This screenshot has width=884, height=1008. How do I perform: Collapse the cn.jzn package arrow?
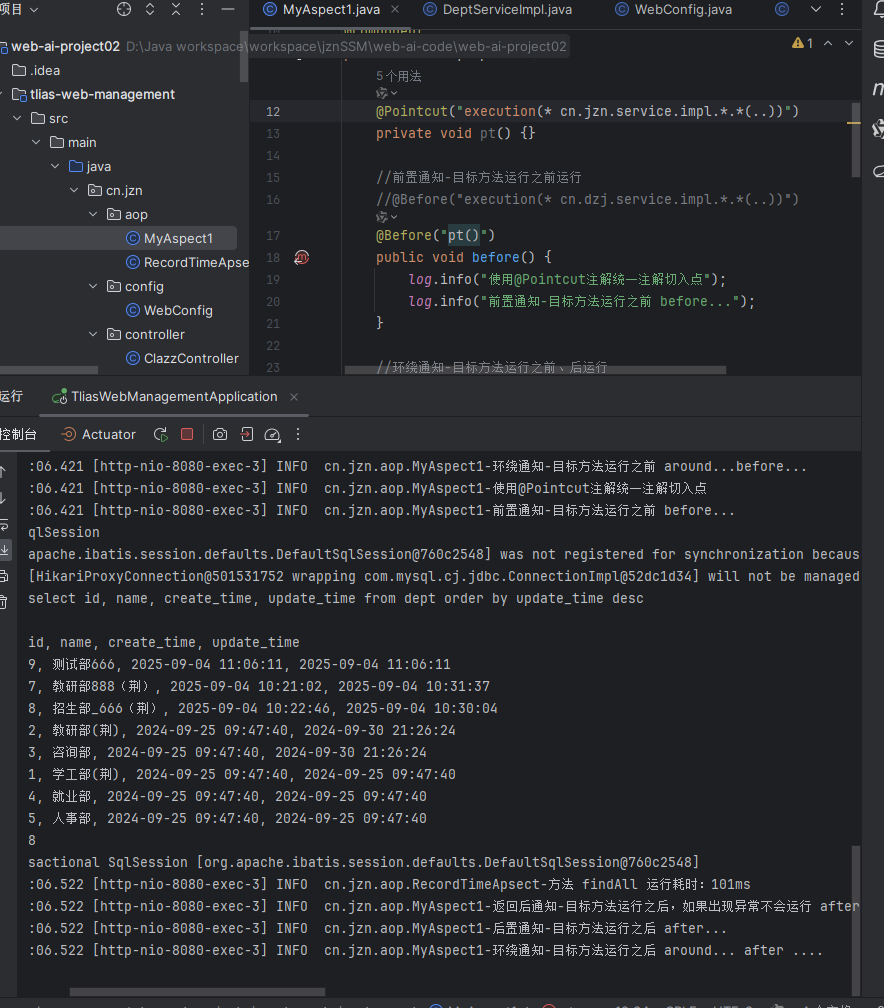74,190
